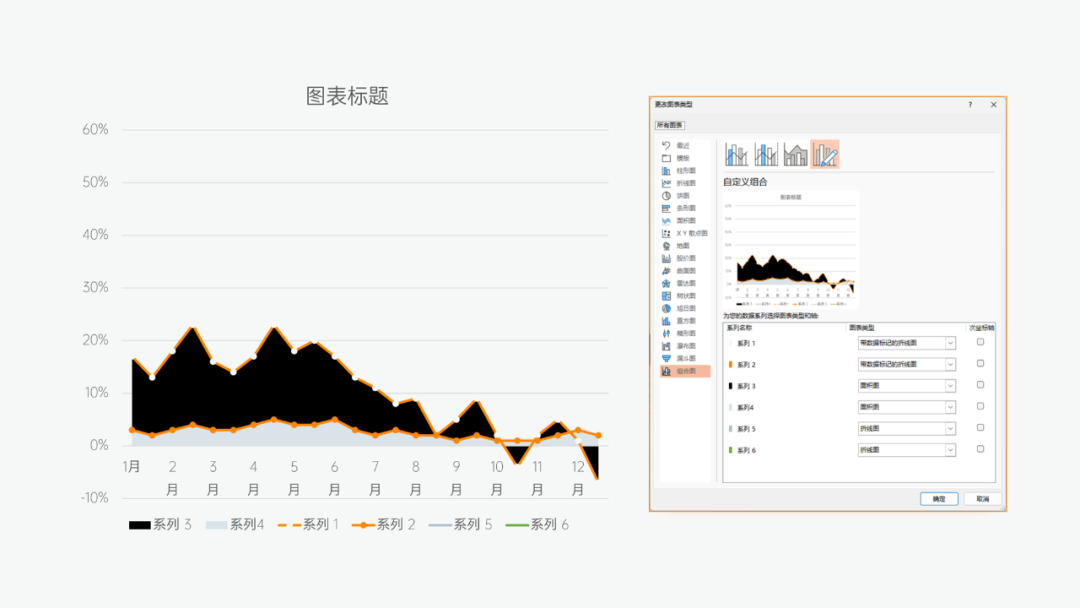Image resolution: width=1080 pixels, height=608 pixels.
Task: Choose 漏斗图 funnel category
Action: pyautogui.click(x=684, y=358)
